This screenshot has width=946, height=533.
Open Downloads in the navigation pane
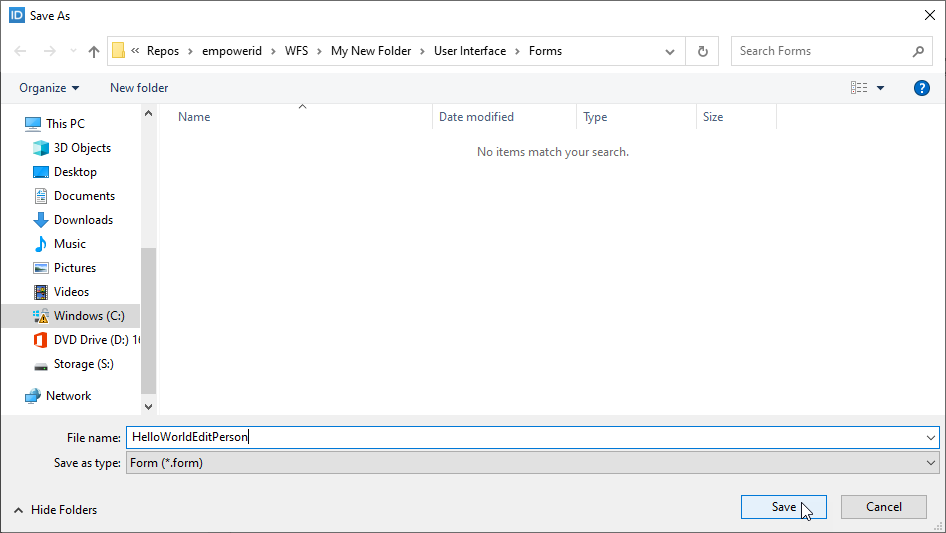pos(83,220)
